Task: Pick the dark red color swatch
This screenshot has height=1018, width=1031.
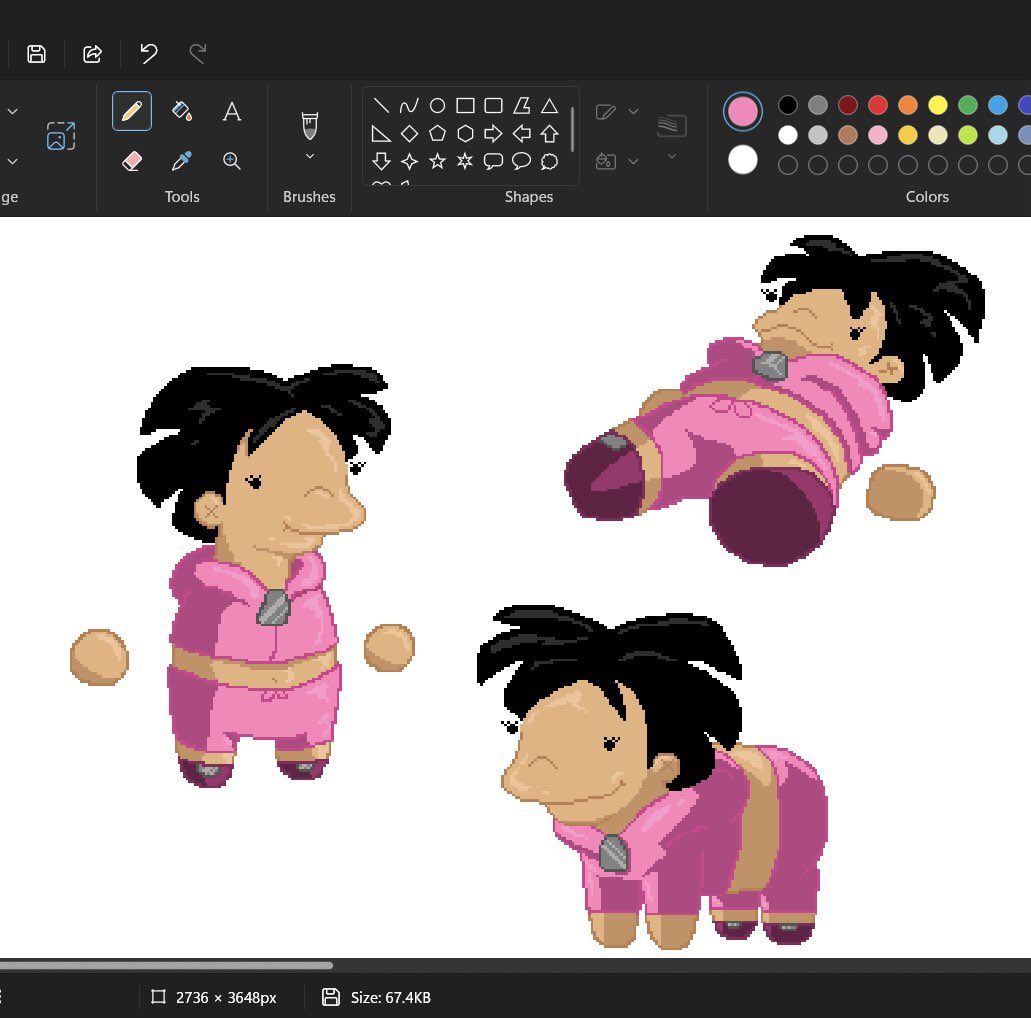Action: click(x=848, y=105)
